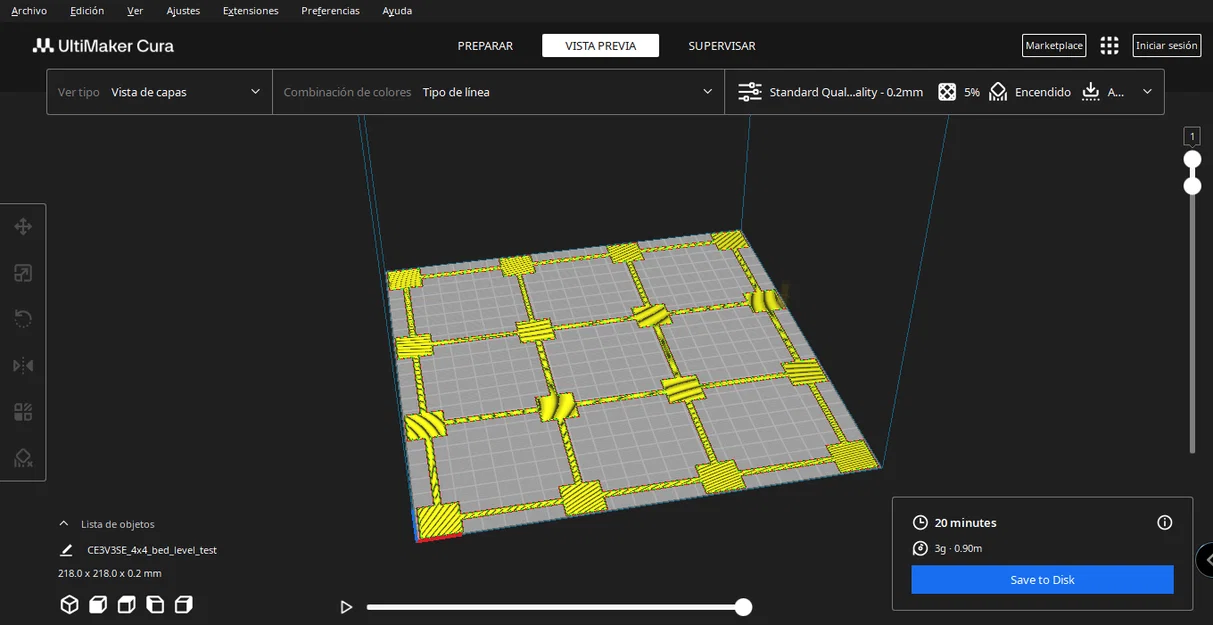
Task: Open the Extensiones menu
Action: point(251,11)
